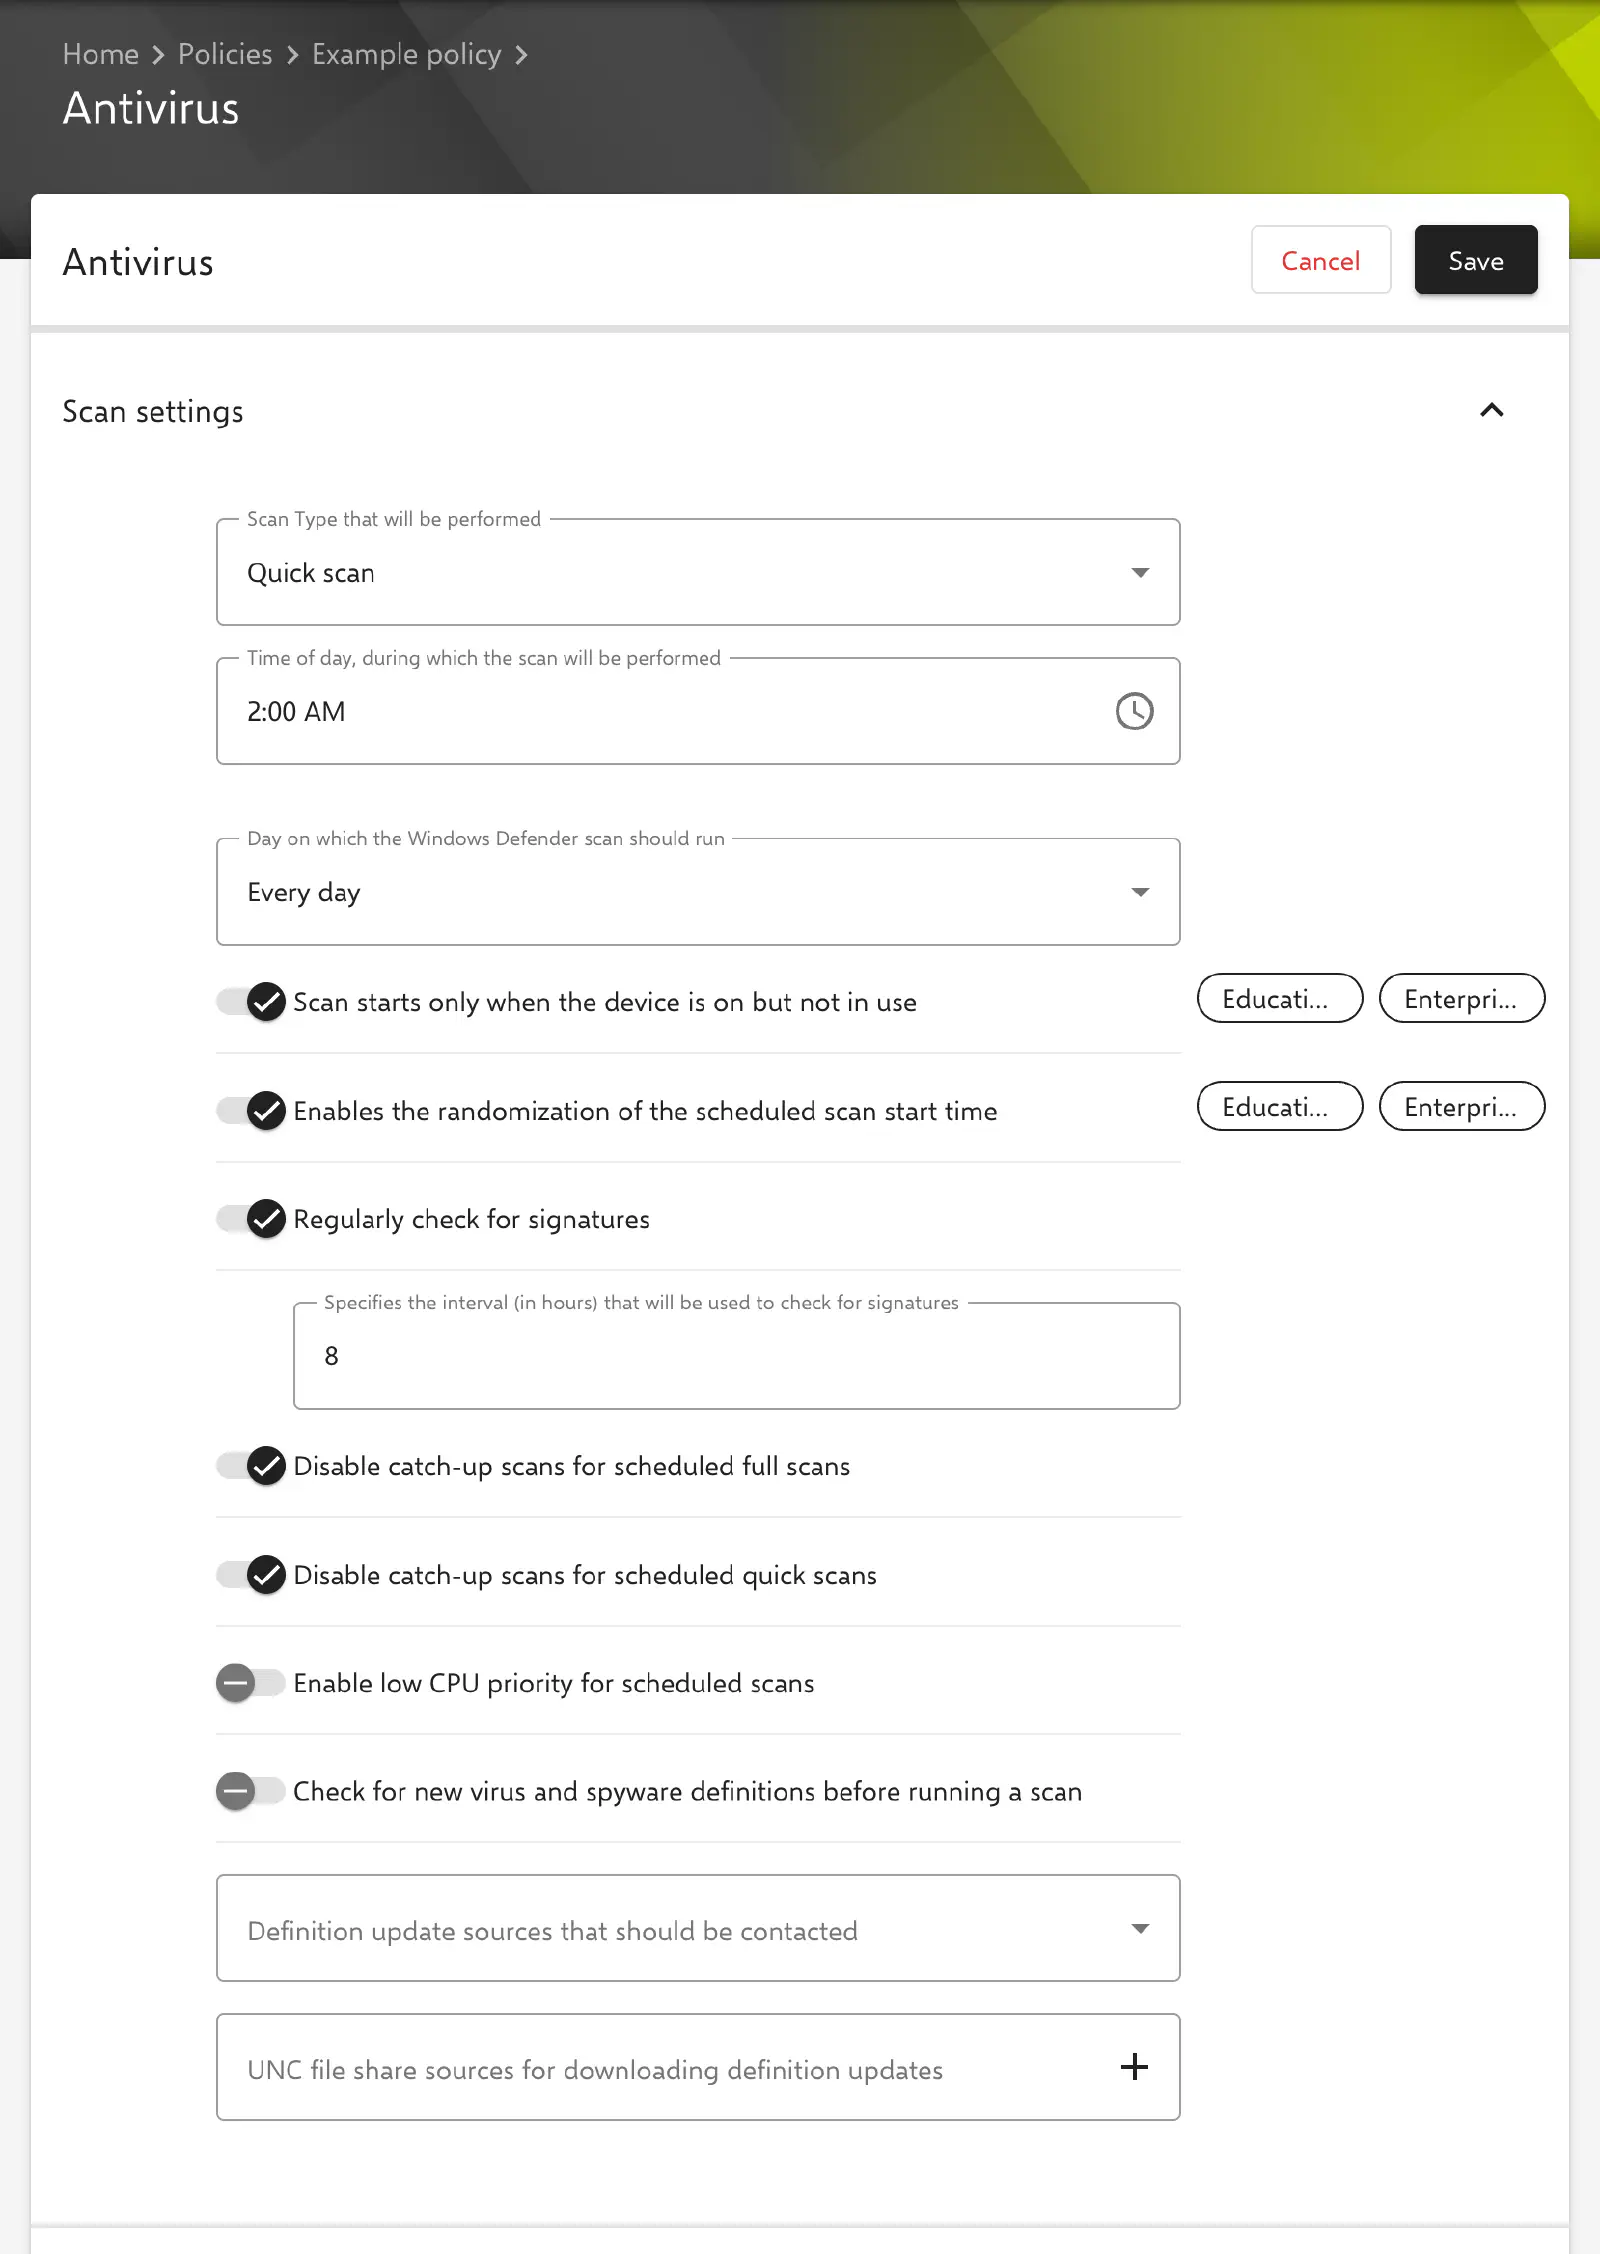Save the Antivirus policy
Screen dimensions: 1600x2254
pyautogui.click(x=1476, y=260)
